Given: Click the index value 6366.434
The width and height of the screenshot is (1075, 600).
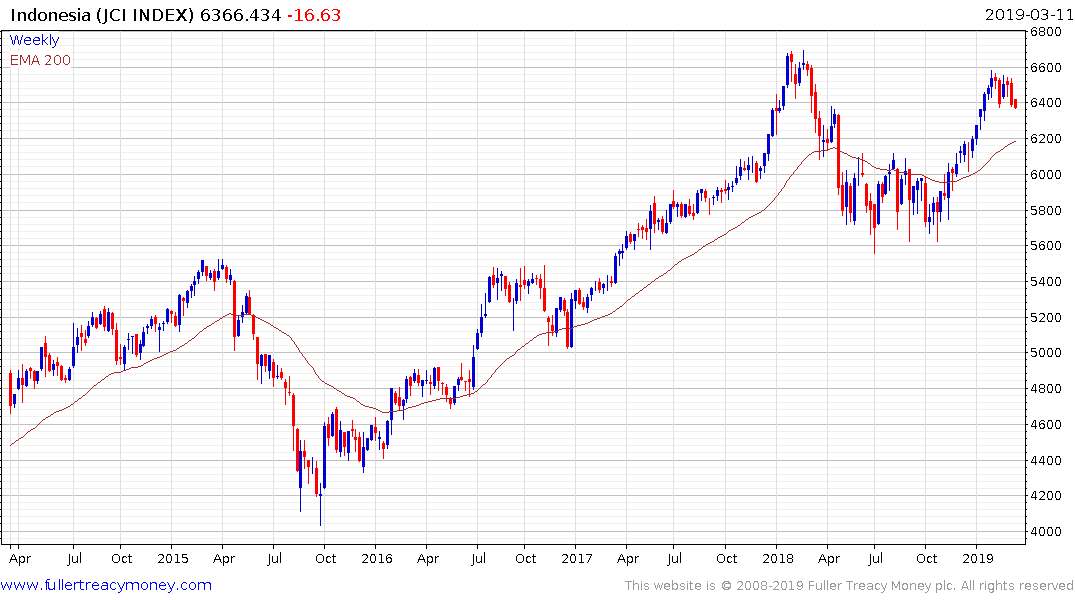Looking at the screenshot, I should coord(241,15).
